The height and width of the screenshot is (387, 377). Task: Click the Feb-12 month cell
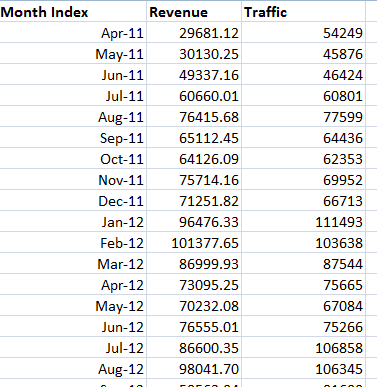[73, 243]
